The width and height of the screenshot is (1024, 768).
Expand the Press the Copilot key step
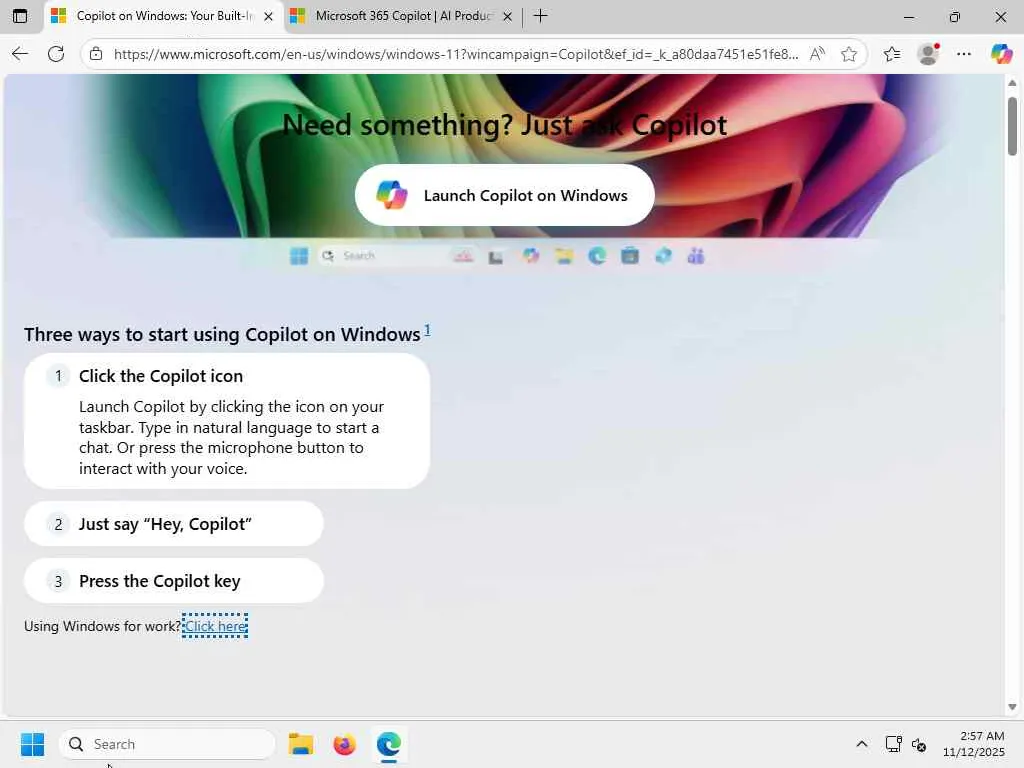(x=174, y=581)
